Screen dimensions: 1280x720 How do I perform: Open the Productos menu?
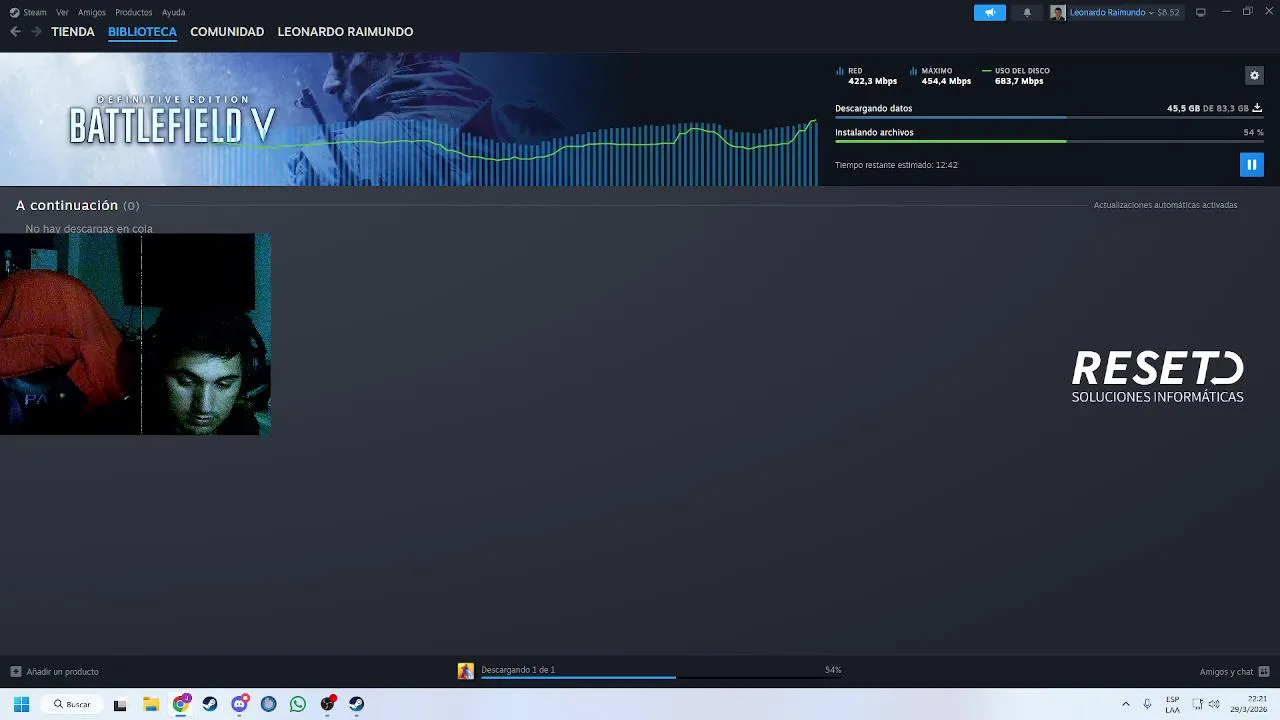coord(134,12)
